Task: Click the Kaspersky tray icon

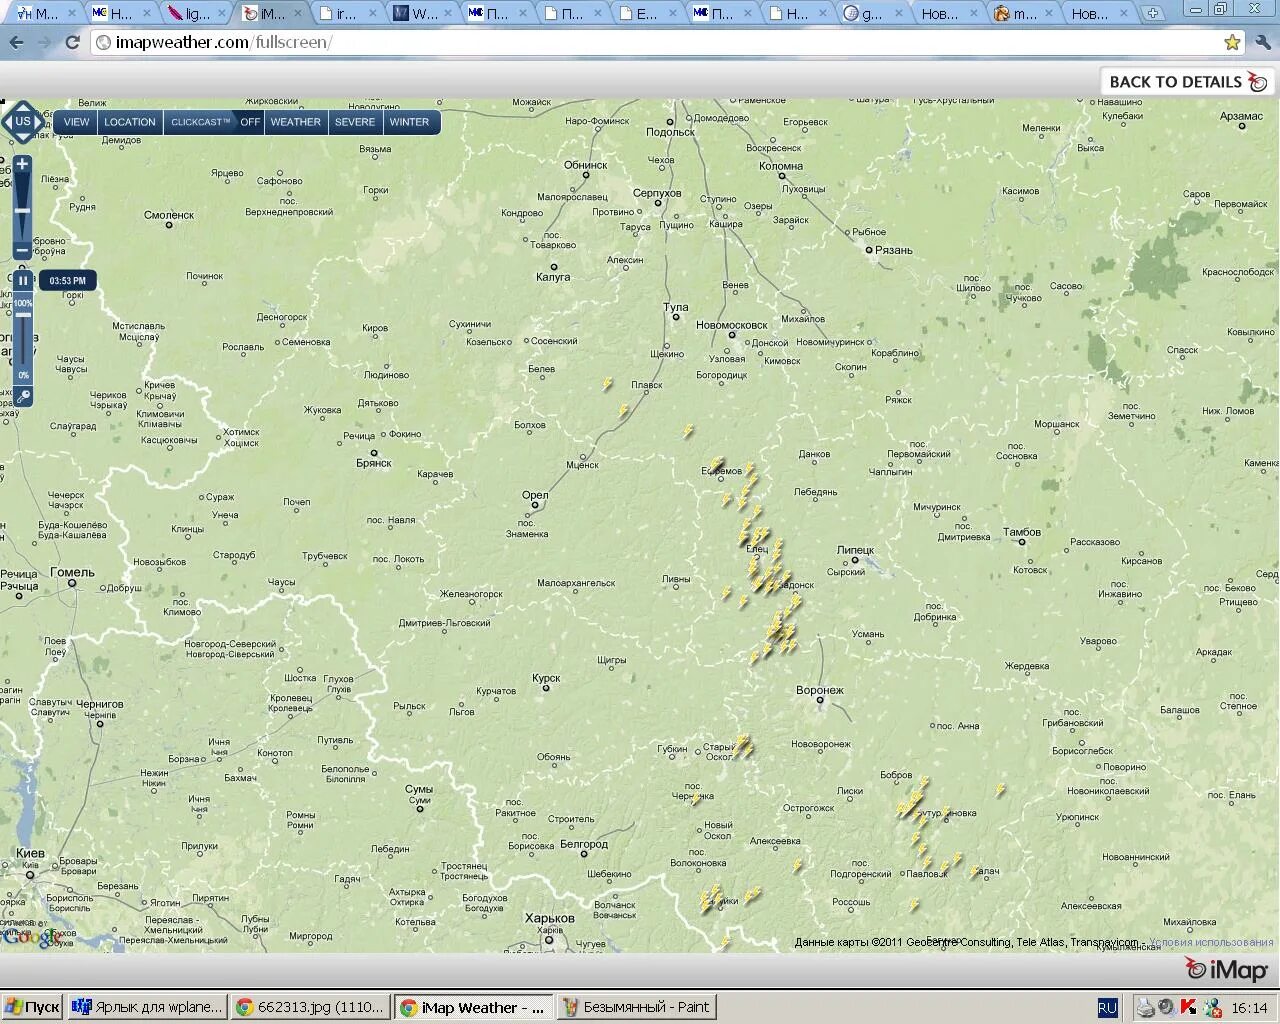Action: coord(1189,1007)
